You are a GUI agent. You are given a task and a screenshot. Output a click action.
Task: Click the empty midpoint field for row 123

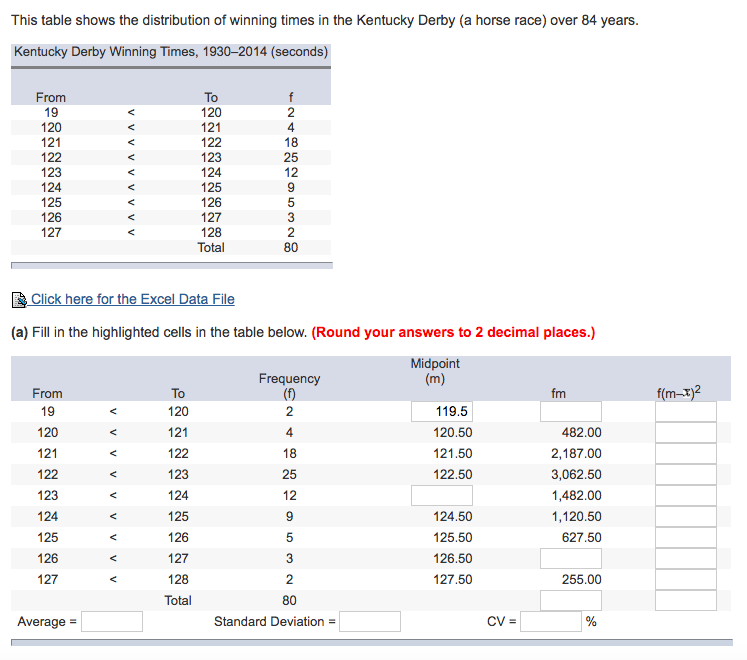pos(442,496)
